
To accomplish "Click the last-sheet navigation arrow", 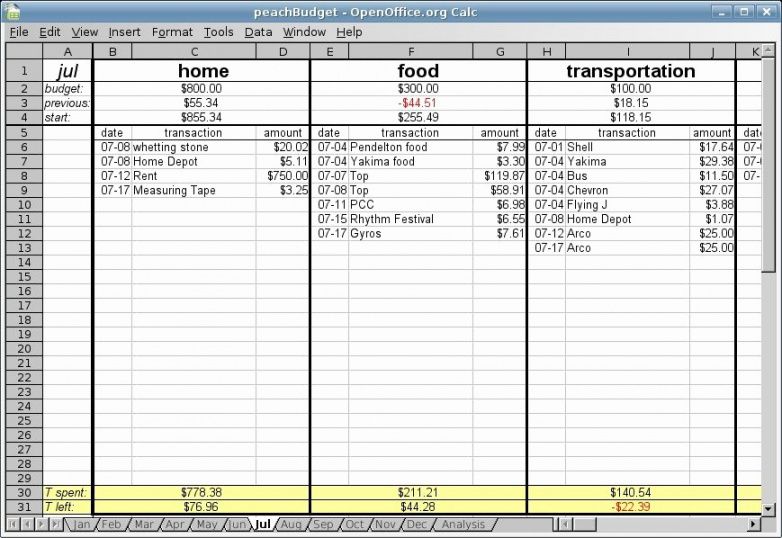I will (x=55, y=525).
